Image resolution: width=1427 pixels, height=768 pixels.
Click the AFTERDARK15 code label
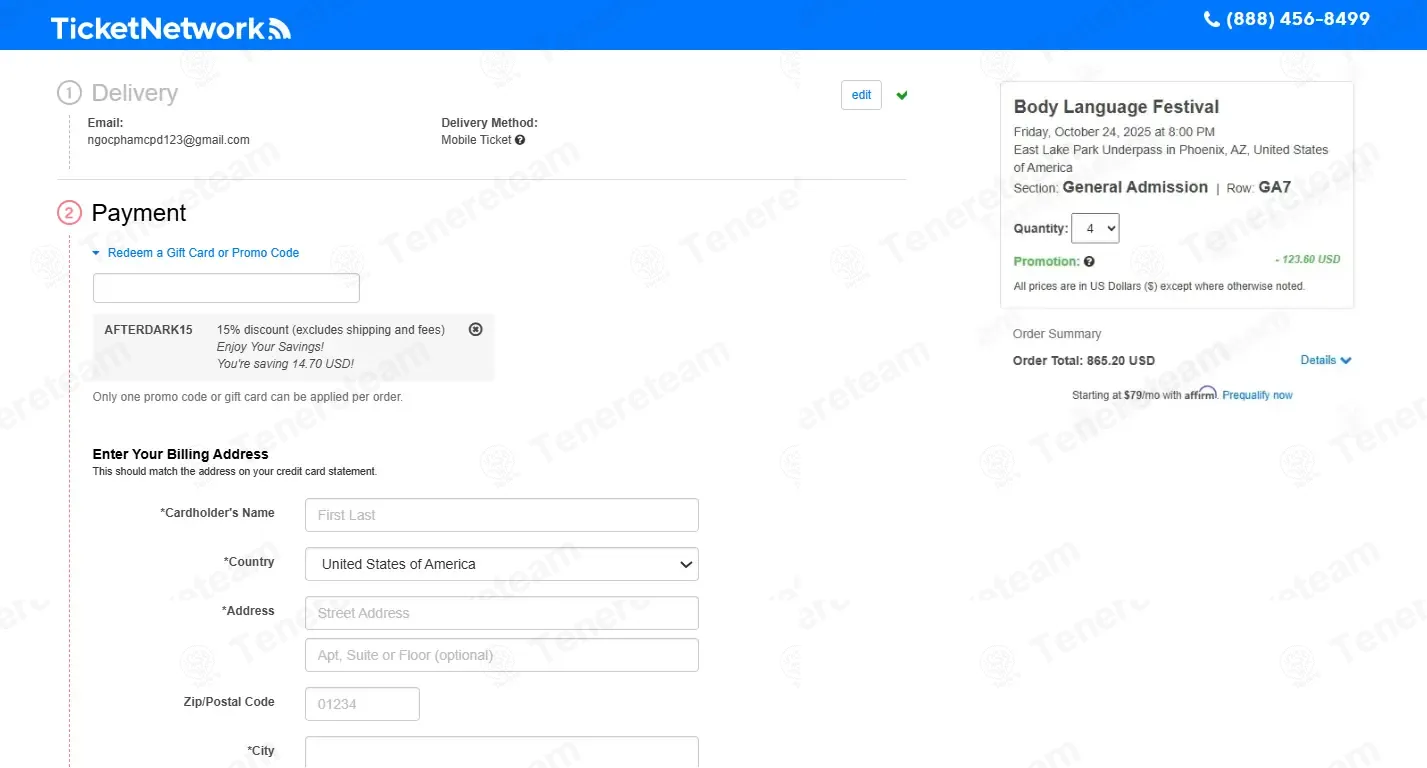coord(148,330)
